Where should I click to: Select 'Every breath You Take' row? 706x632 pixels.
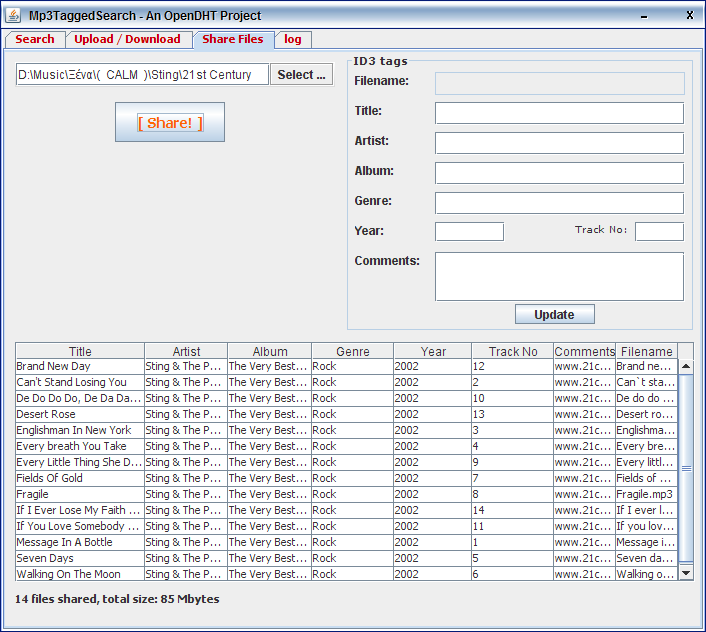tap(346, 446)
